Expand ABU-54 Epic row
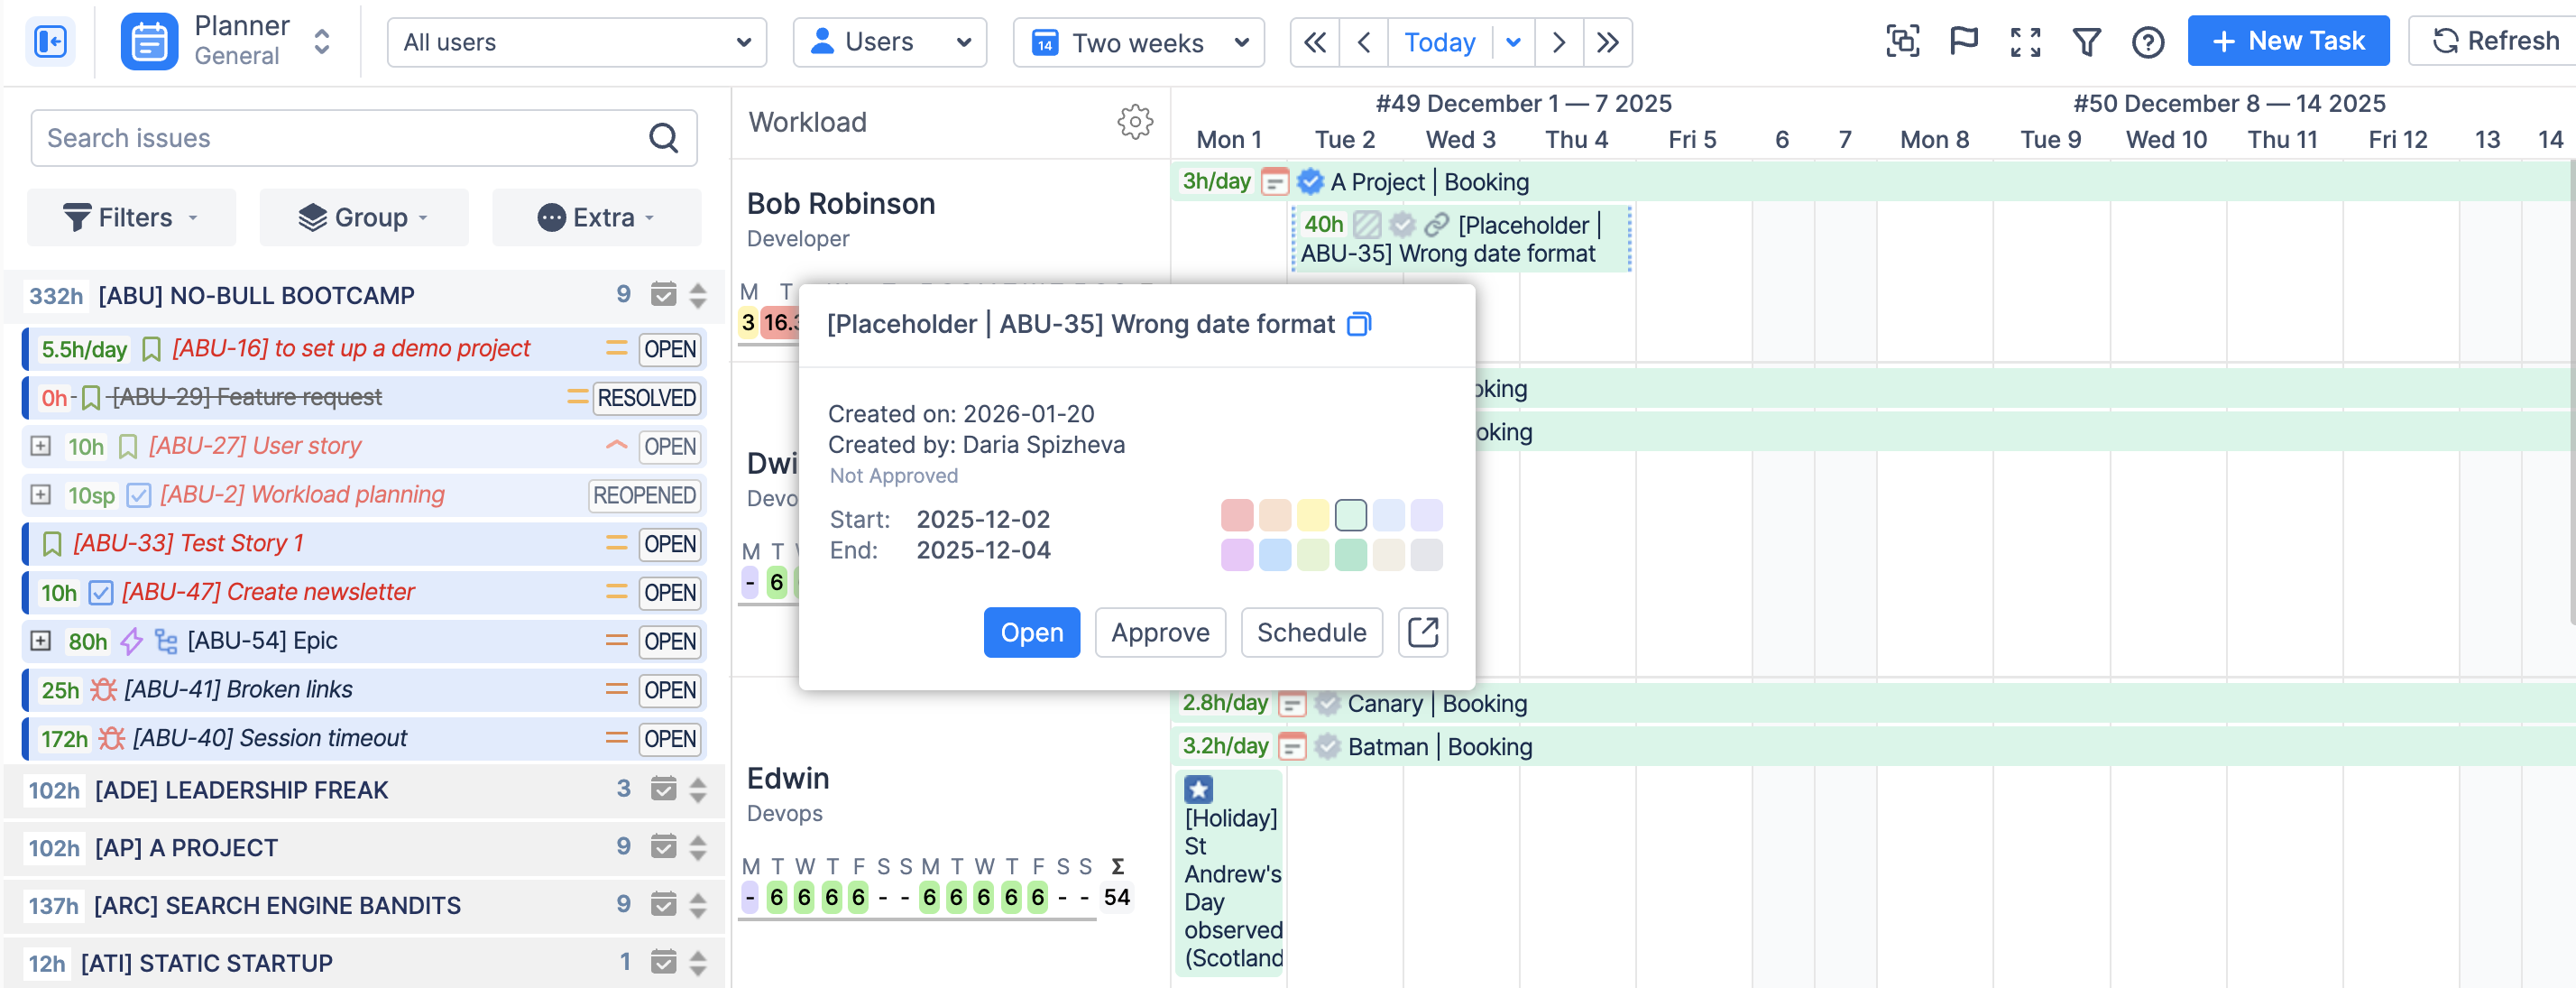The width and height of the screenshot is (2576, 988). [40, 641]
